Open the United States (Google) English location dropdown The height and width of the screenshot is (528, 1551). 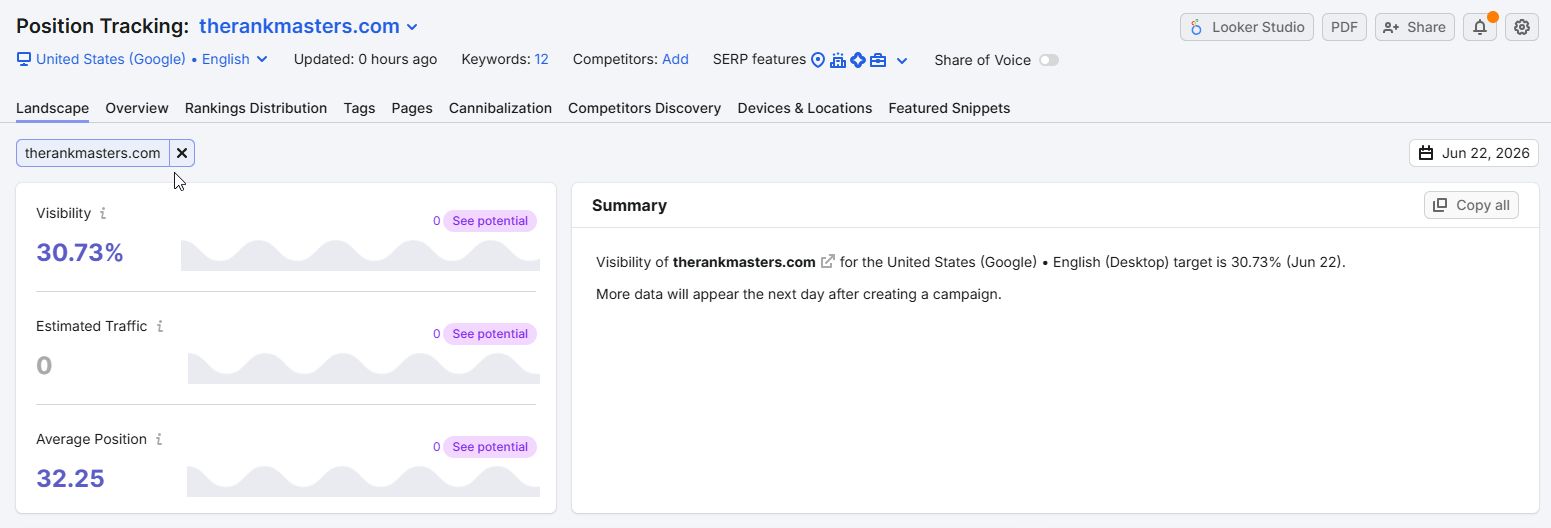(142, 59)
